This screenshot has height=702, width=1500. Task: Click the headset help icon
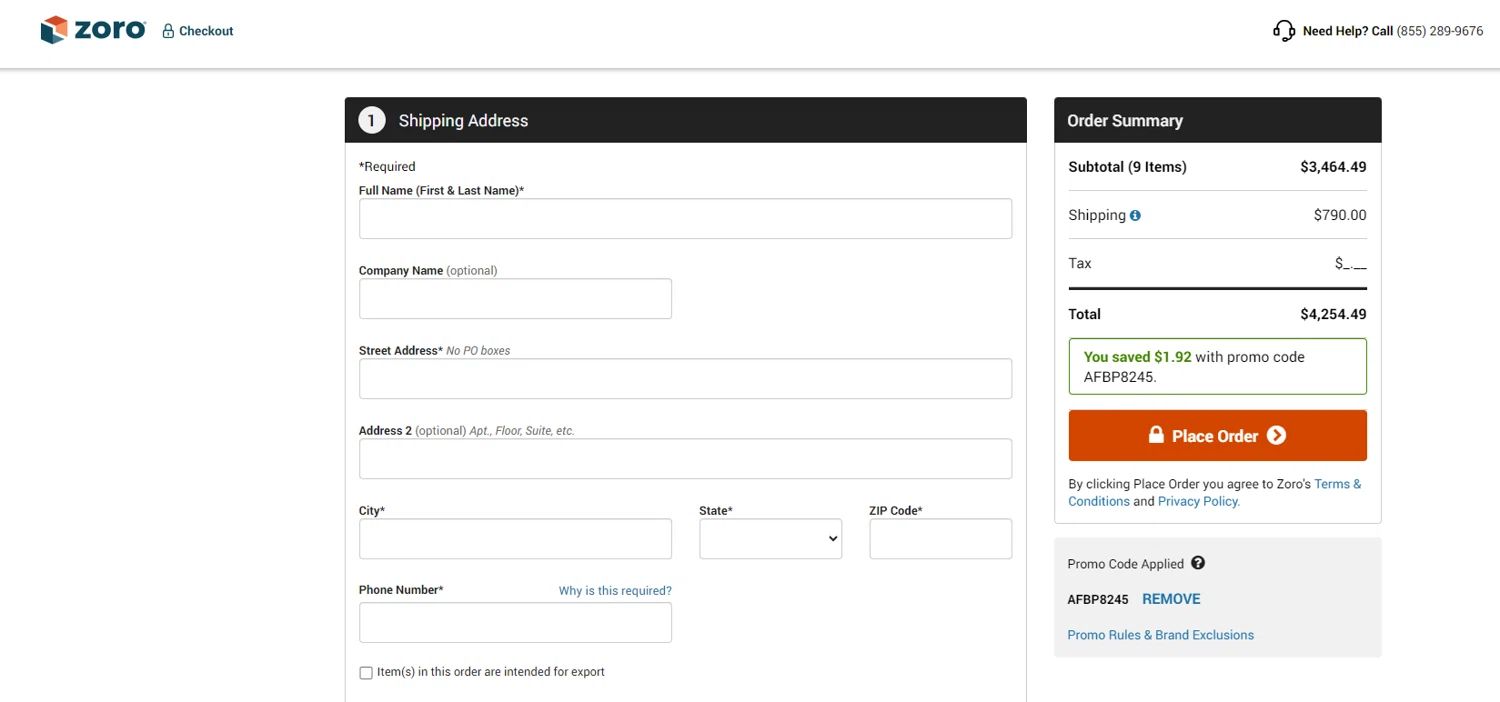point(1284,31)
